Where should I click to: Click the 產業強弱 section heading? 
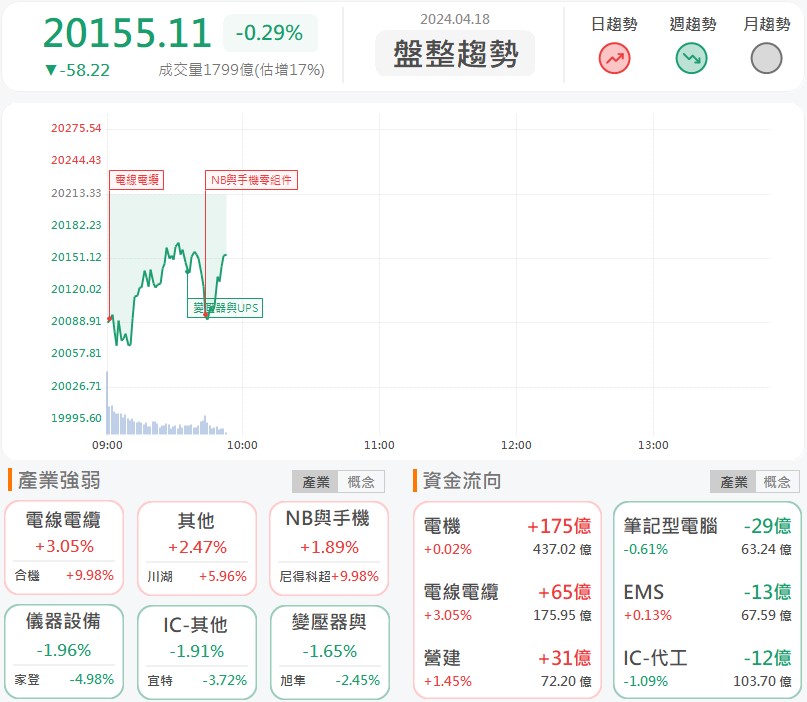point(59,481)
